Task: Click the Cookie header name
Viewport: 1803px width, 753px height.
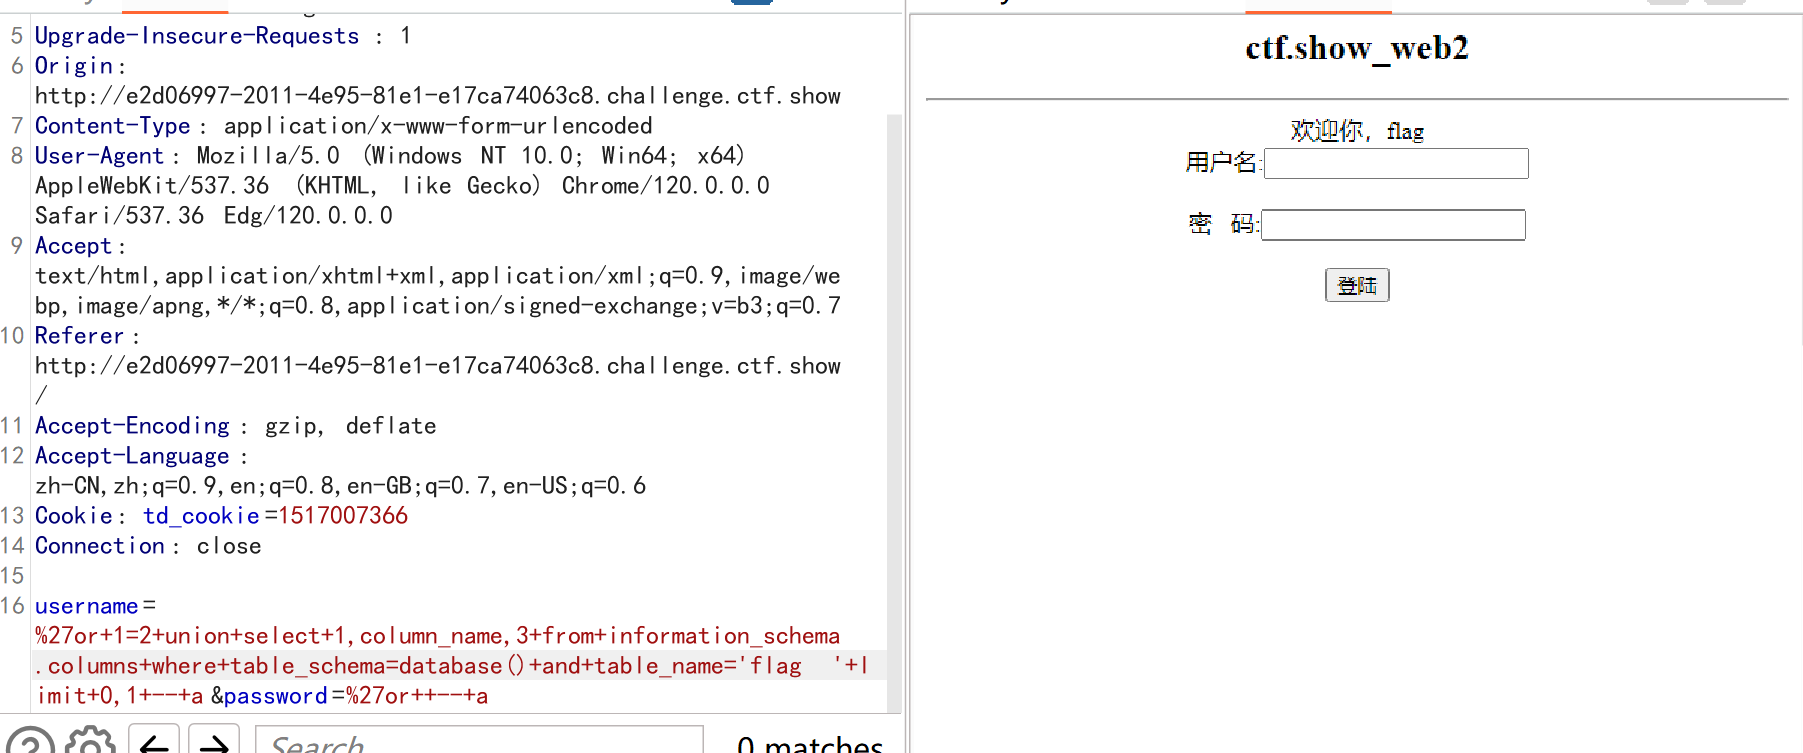Action: pos(74,516)
